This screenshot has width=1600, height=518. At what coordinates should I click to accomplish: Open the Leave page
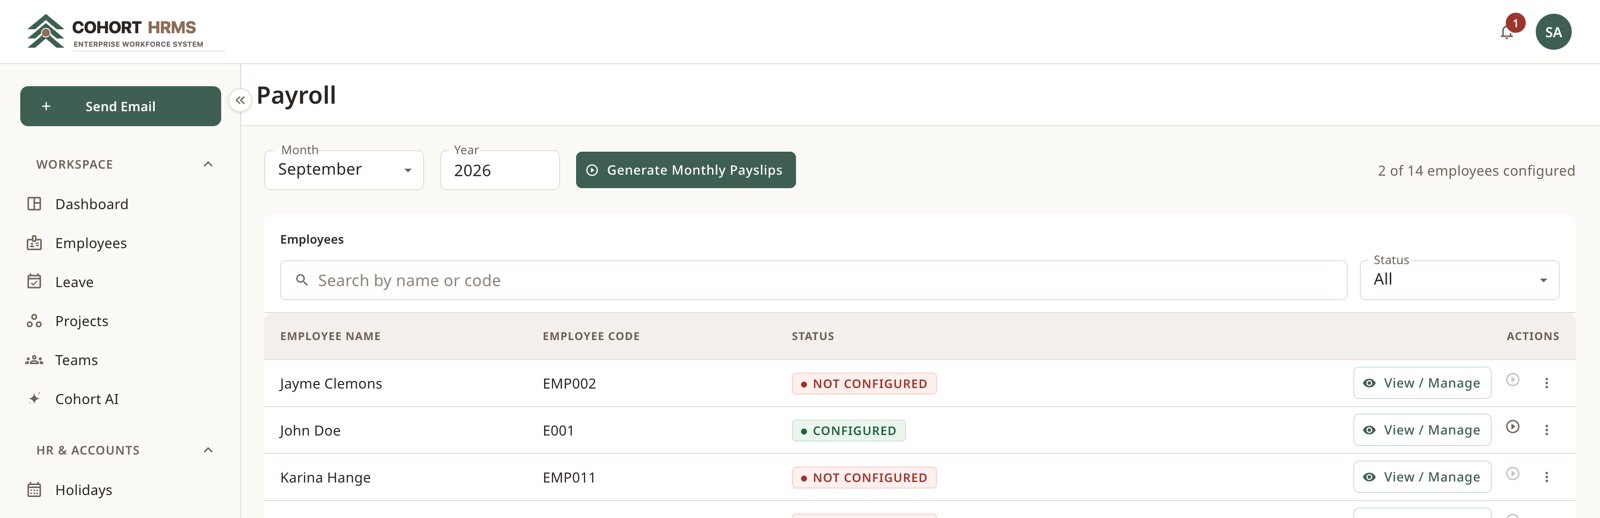(x=120, y=282)
